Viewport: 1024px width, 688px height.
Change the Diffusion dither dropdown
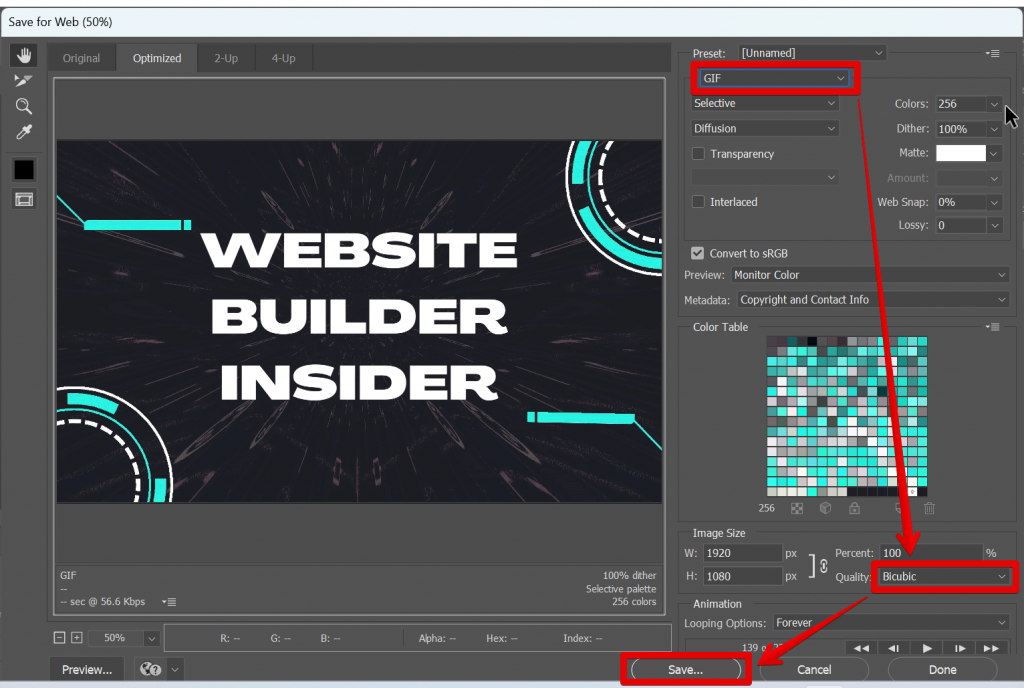click(764, 128)
